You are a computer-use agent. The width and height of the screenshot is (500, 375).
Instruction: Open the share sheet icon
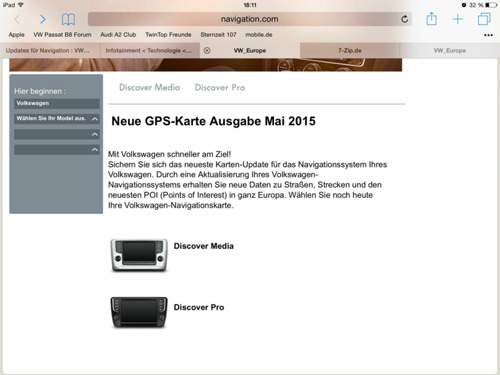tap(431, 19)
